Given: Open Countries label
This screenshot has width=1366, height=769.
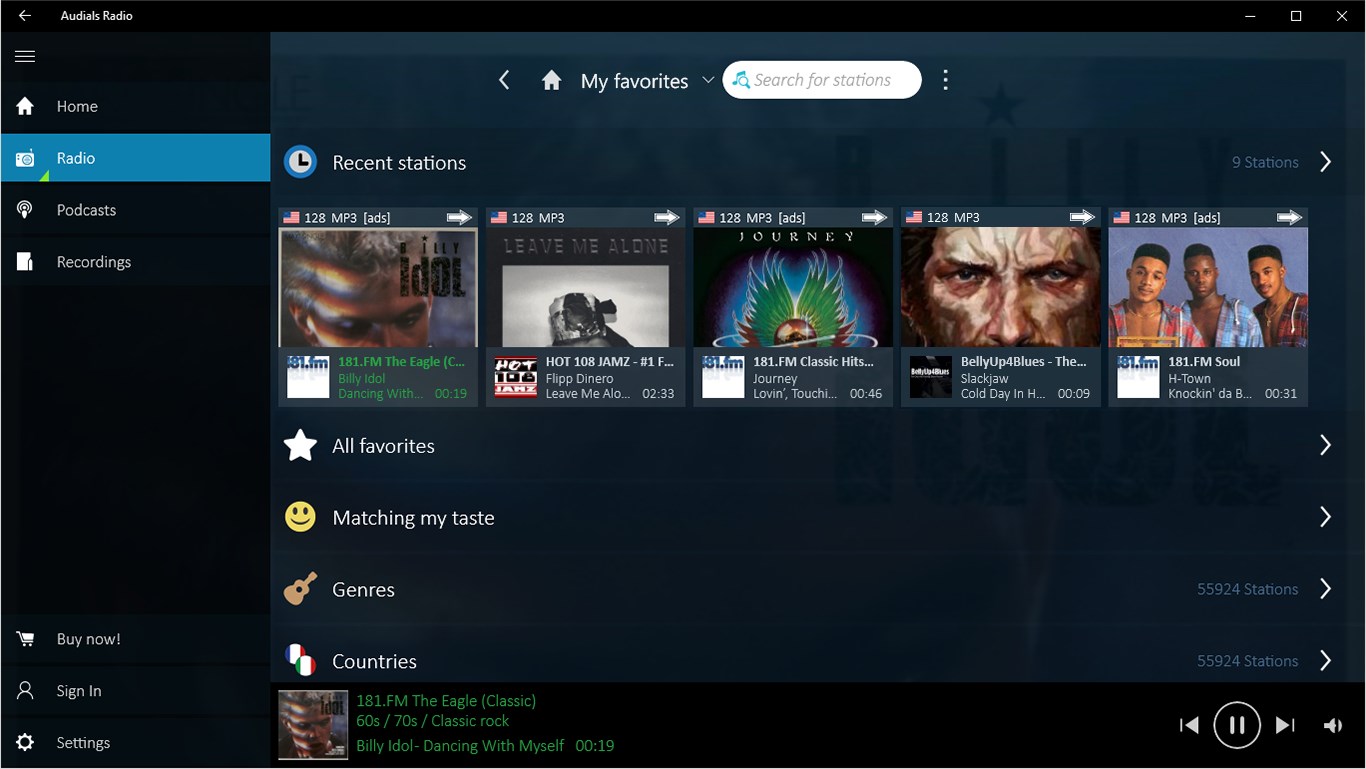Looking at the screenshot, I should point(374,661).
